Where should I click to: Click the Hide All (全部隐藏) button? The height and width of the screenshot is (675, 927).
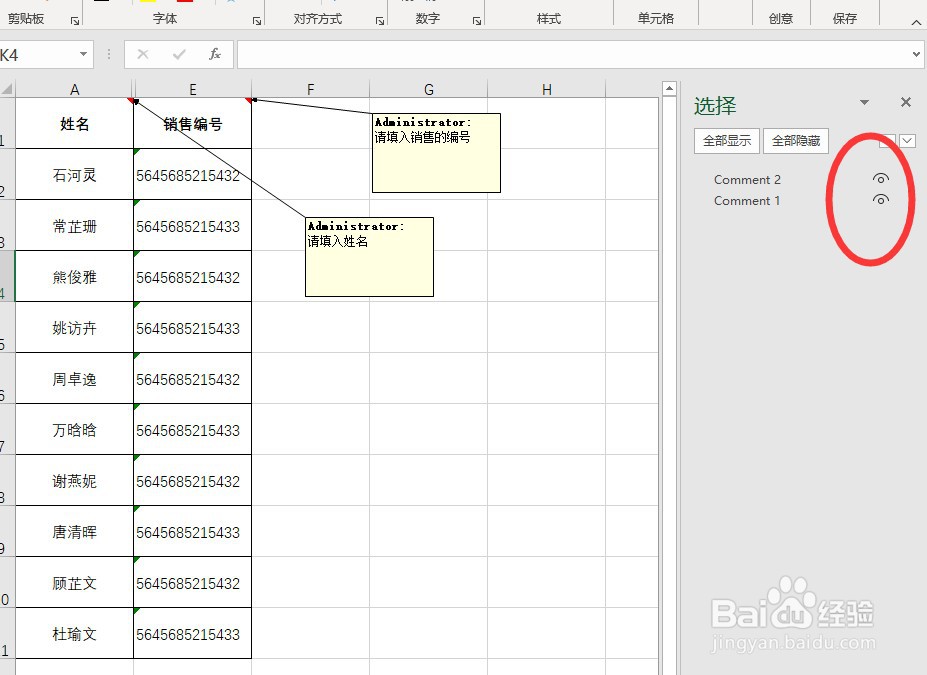coord(796,141)
